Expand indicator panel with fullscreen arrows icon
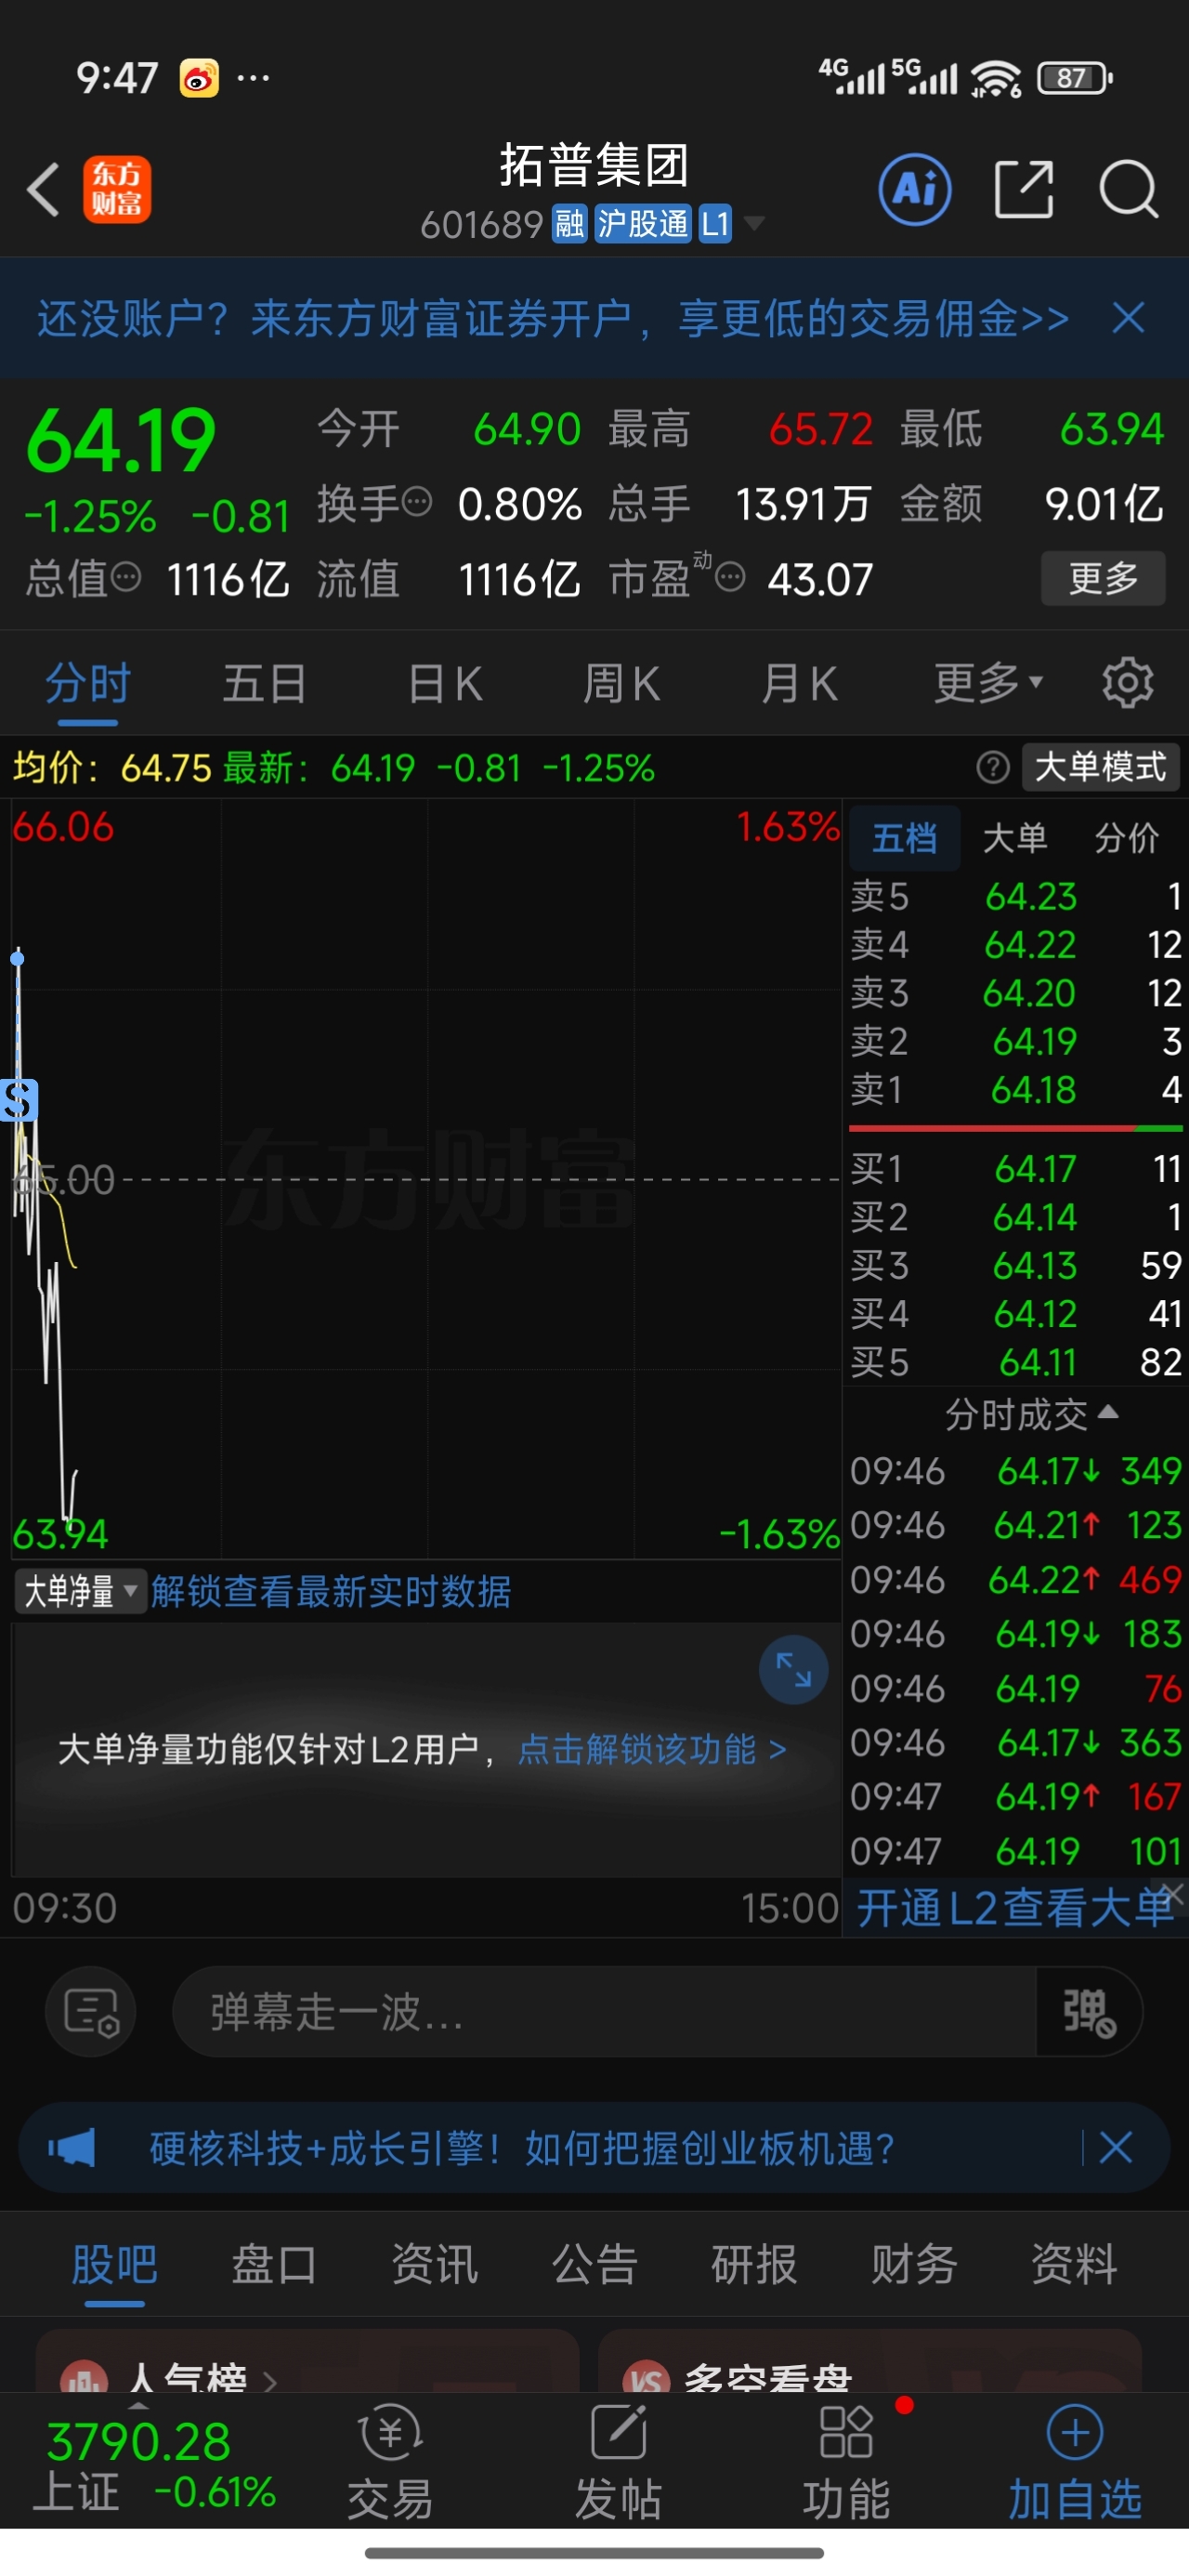 pos(794,1670)
